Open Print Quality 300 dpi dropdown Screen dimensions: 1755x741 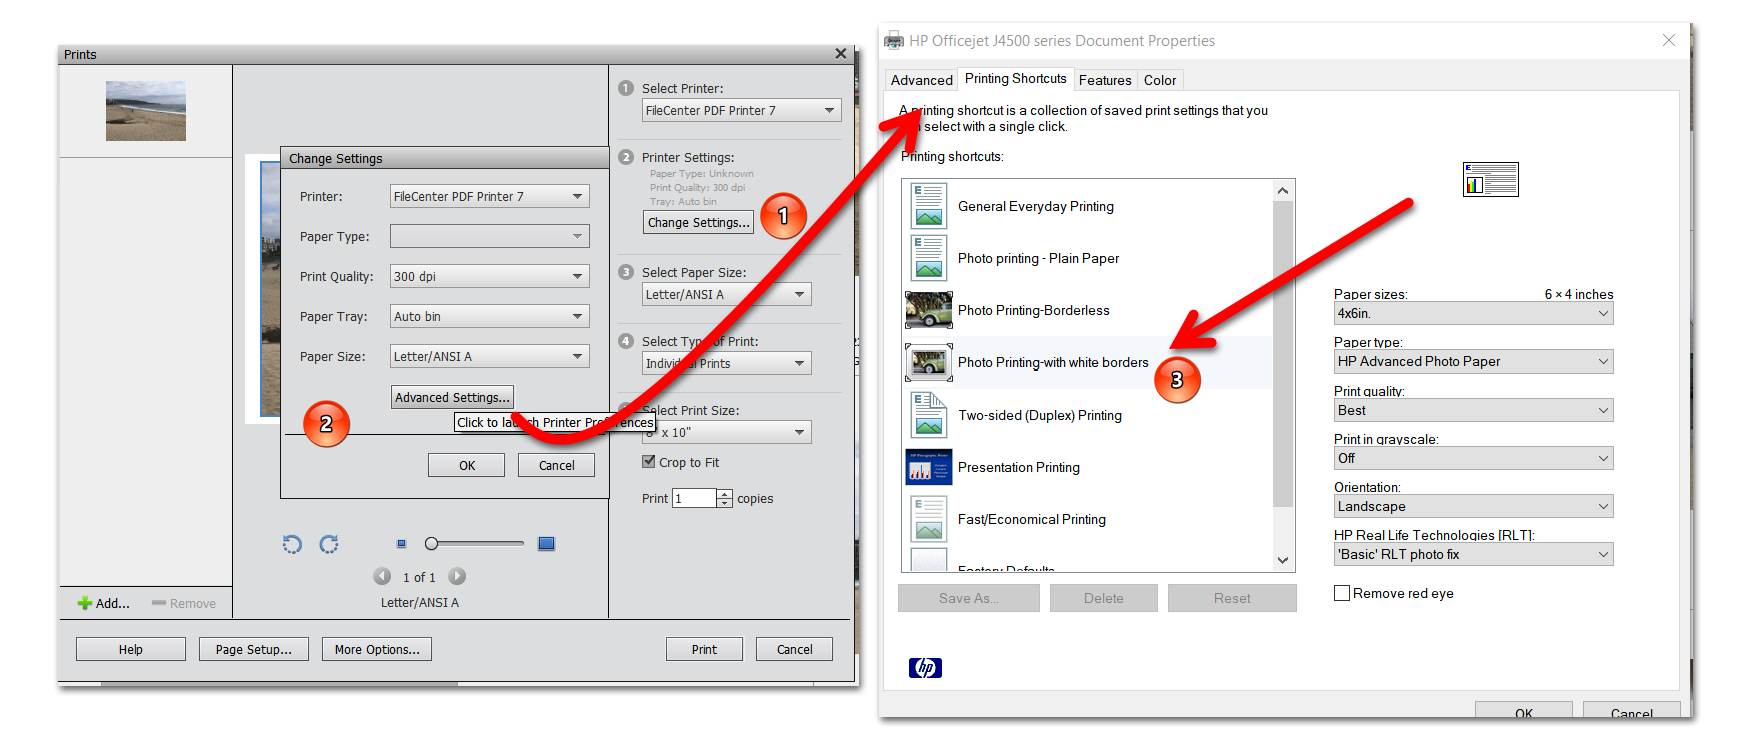(489, 276)
